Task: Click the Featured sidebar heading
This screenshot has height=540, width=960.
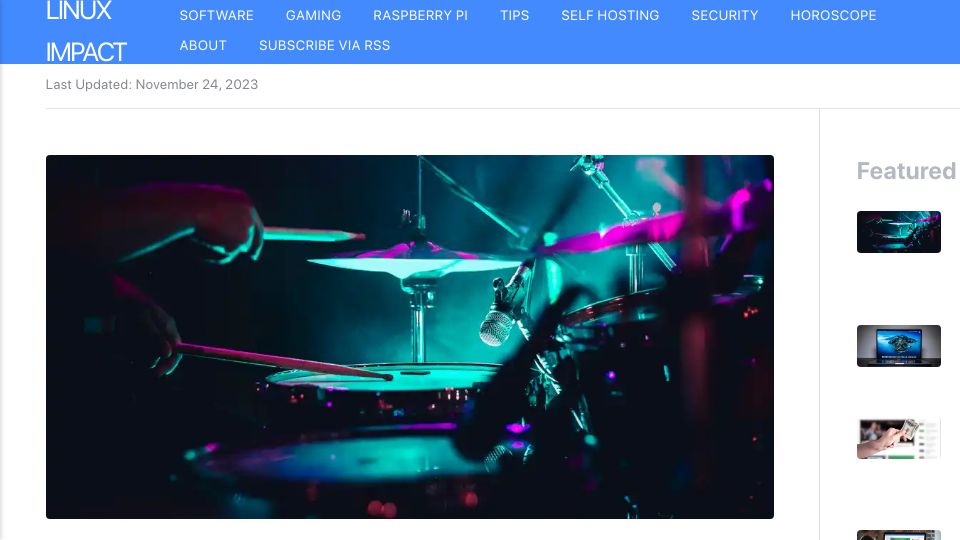Action: [906, 171]
